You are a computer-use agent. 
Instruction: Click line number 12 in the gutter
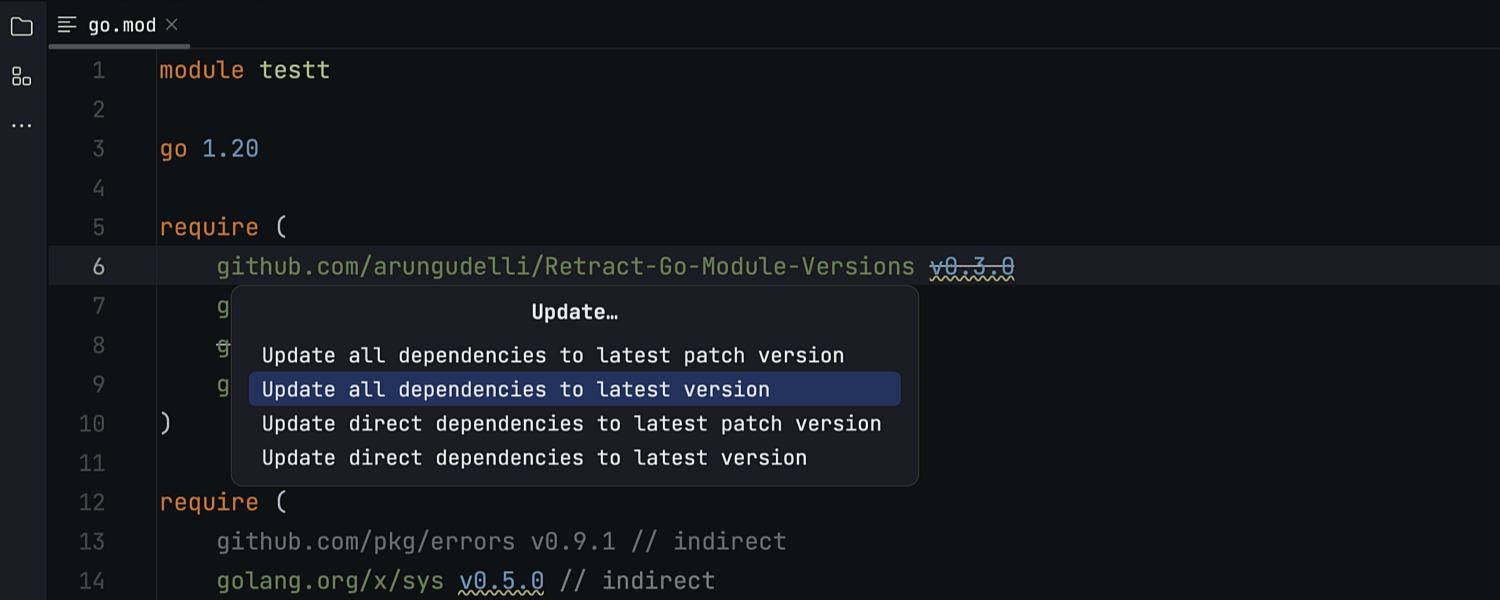92,502
